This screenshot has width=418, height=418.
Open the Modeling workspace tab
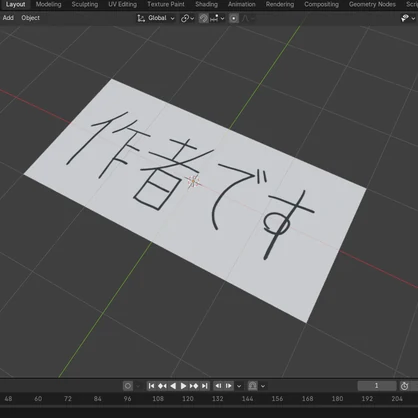tap(49, 4)
